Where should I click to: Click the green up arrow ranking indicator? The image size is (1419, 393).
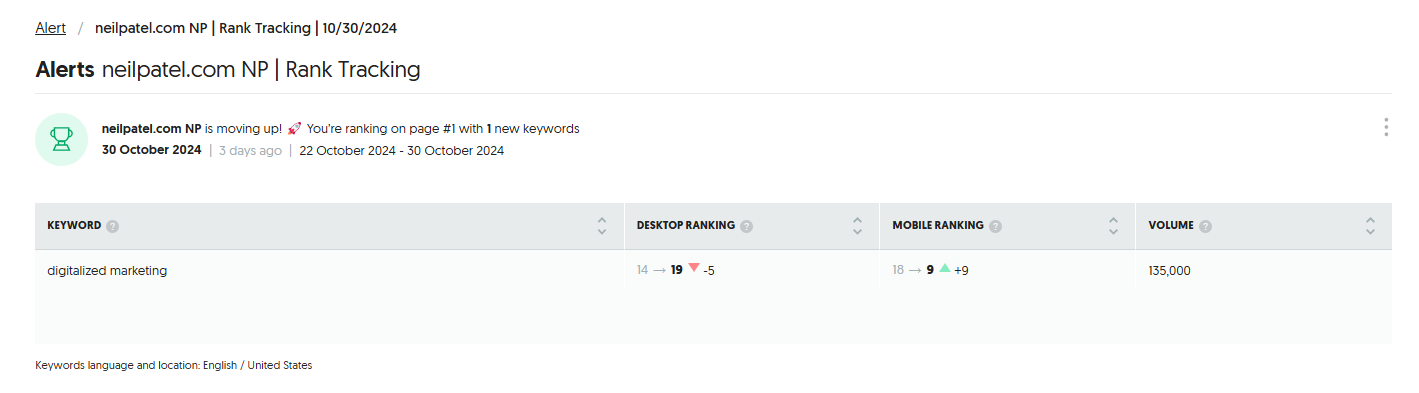(945, 268)
